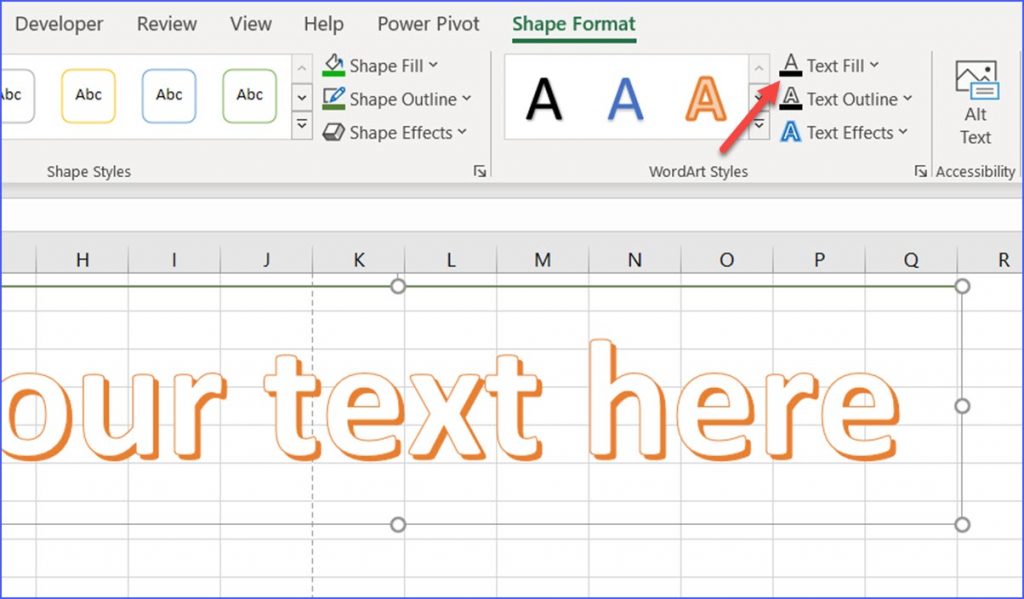The image size is (1024, 599).
Task: Select the yellow-bordered Abc shape style
Action: [x=88, y=96]
